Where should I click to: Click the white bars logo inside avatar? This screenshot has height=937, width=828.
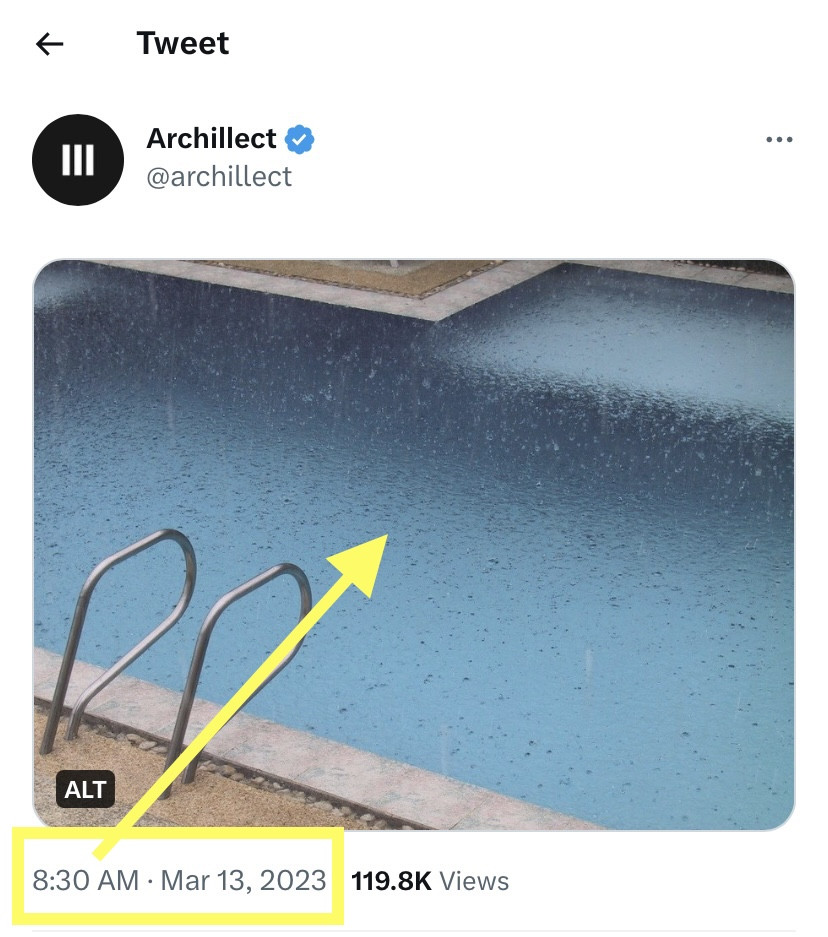[78, 160]
